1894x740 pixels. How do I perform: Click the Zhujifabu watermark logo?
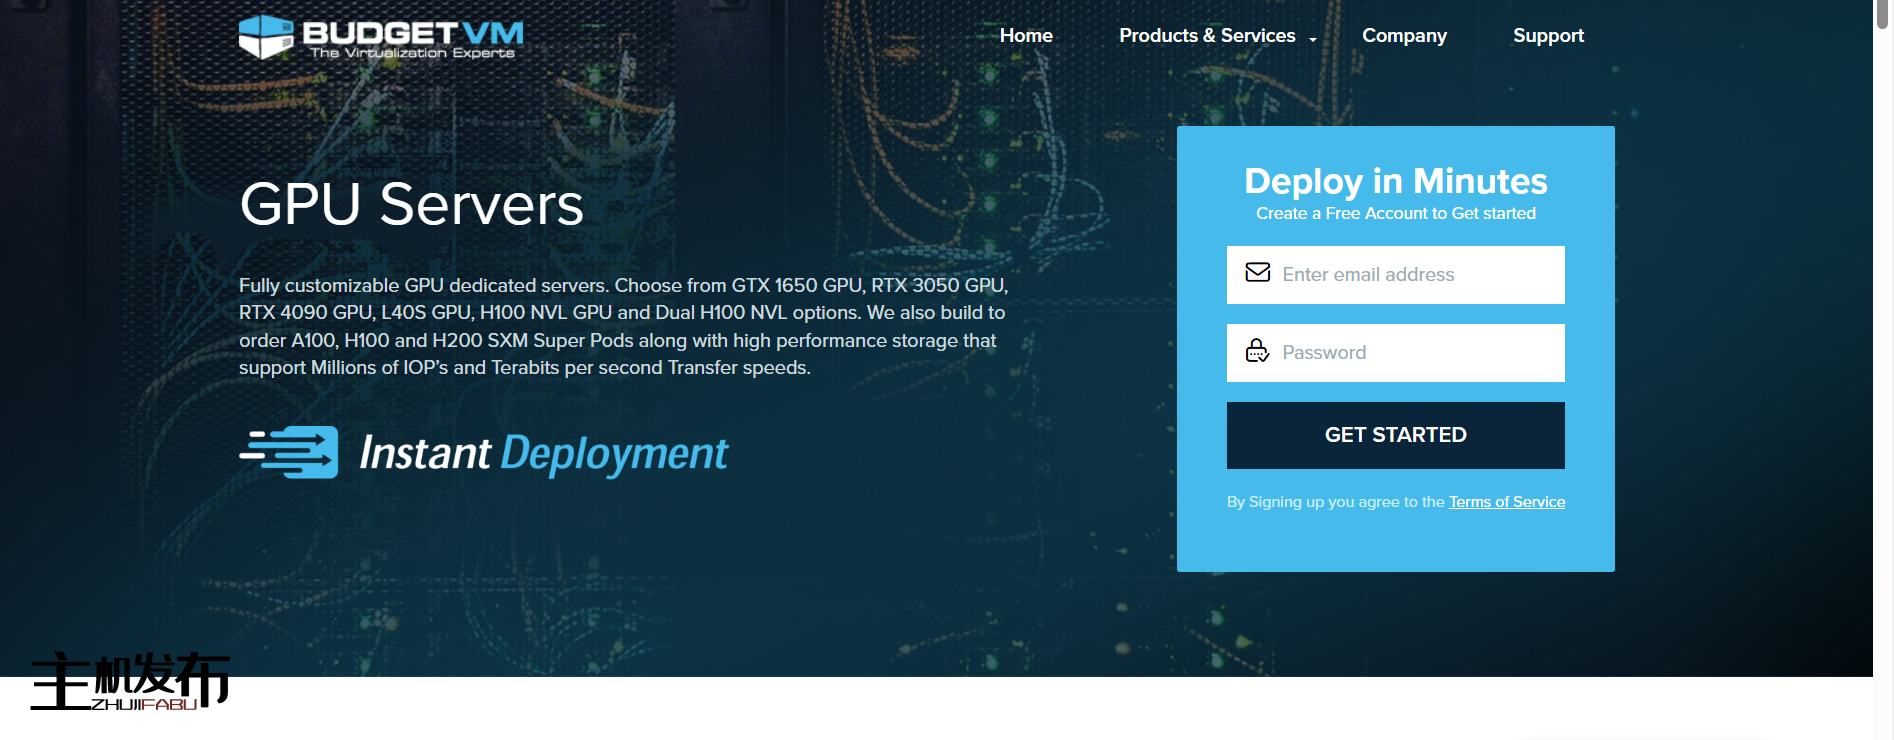pos(130,682)
